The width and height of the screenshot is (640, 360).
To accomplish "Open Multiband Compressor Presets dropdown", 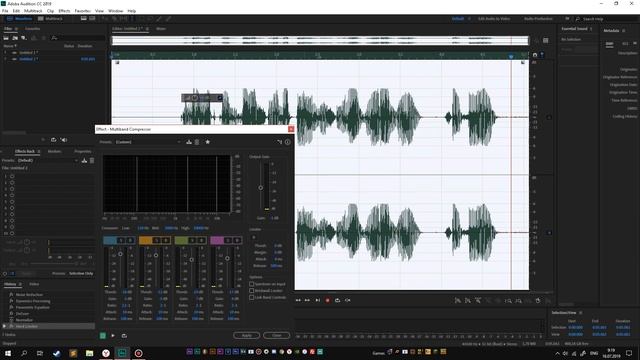I will coord(148,142).
